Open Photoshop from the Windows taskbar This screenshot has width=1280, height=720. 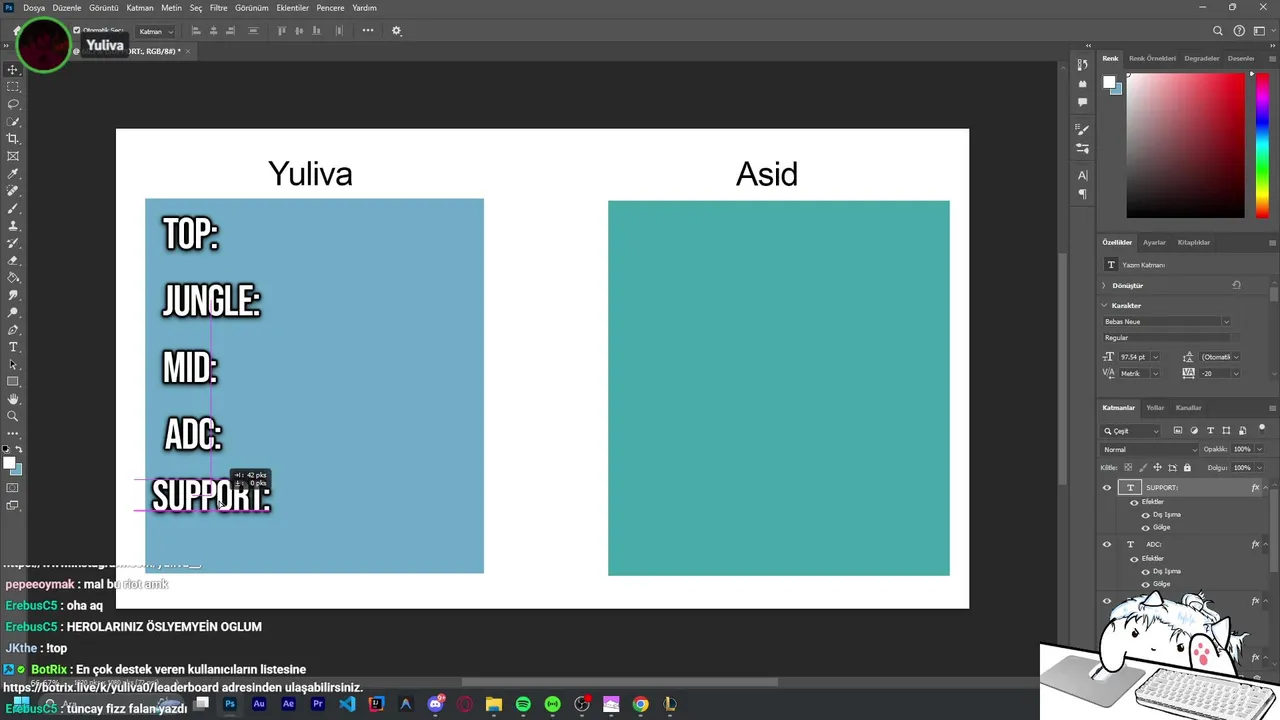pos(229,704)
